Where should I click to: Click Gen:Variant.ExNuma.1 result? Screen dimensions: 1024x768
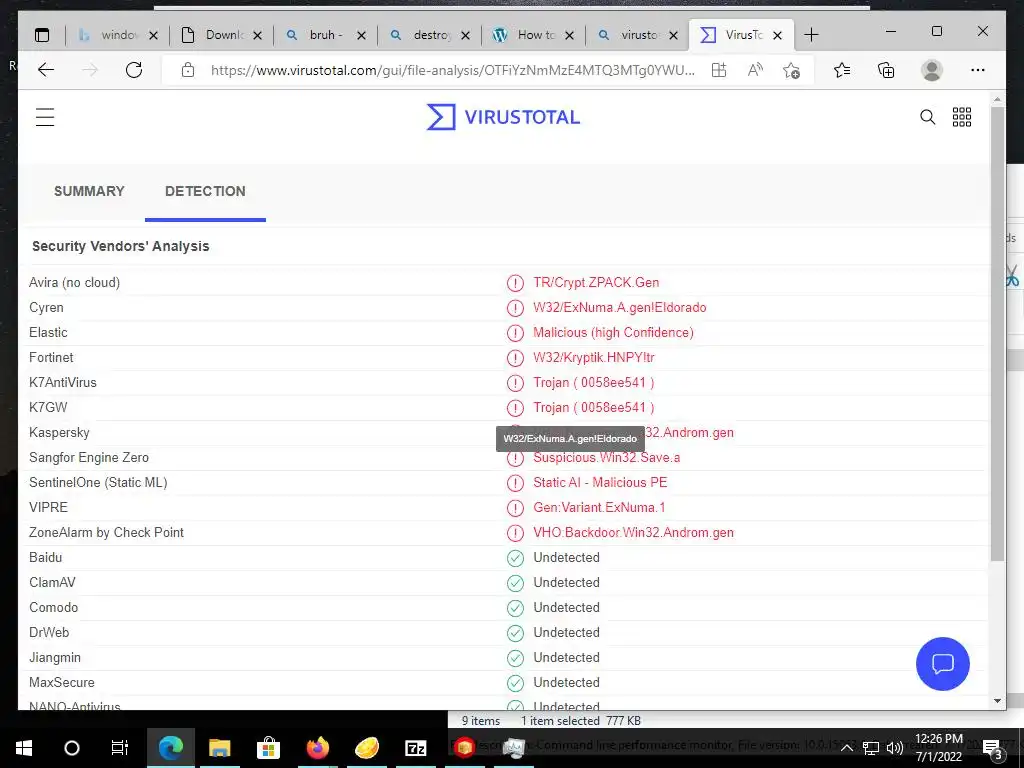[x=599, y=507]
